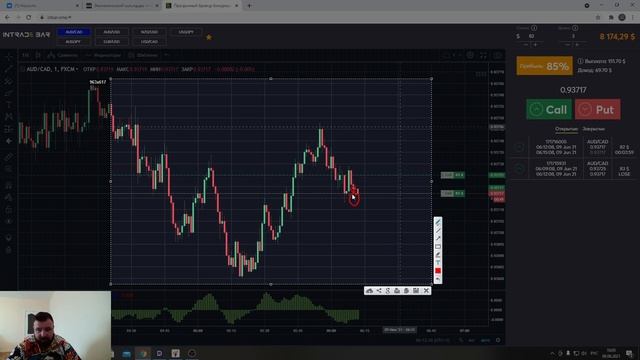Viewport: 640px width, 360px height.
Task: Place a trade with the red Put button
Action: coord(598,109)
